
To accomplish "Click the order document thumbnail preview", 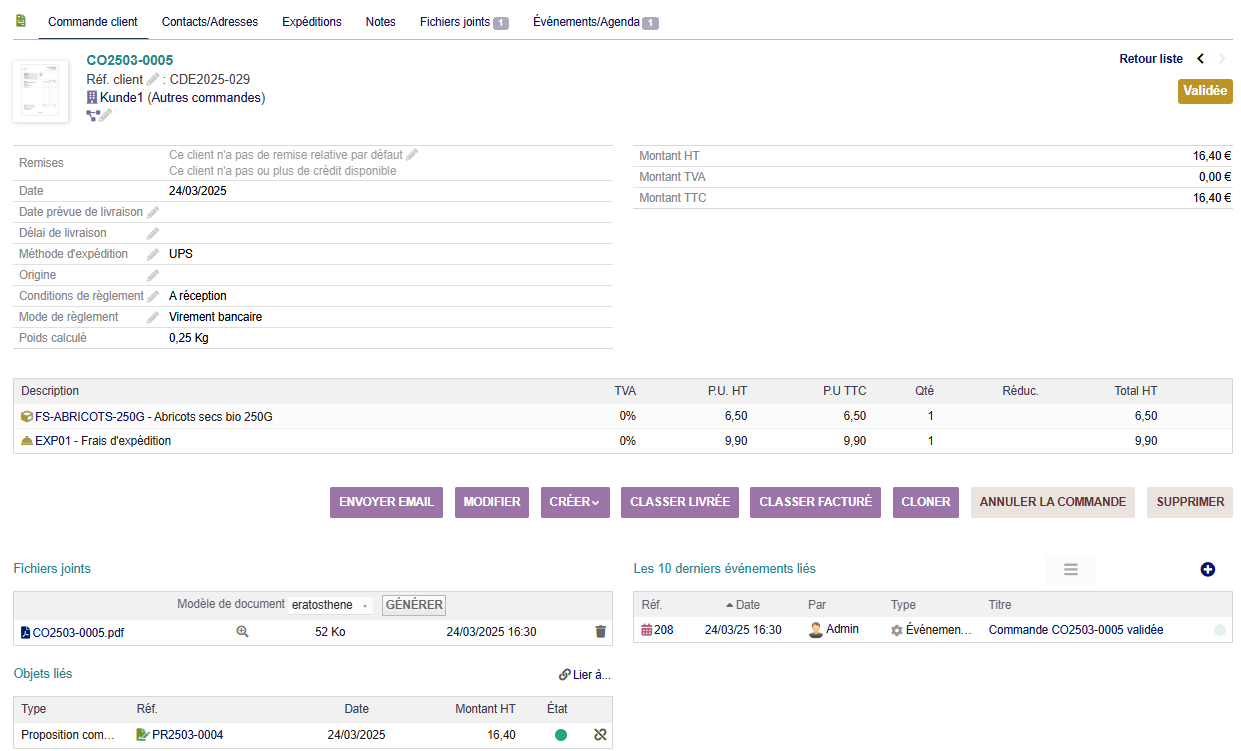I will [41, 92].
